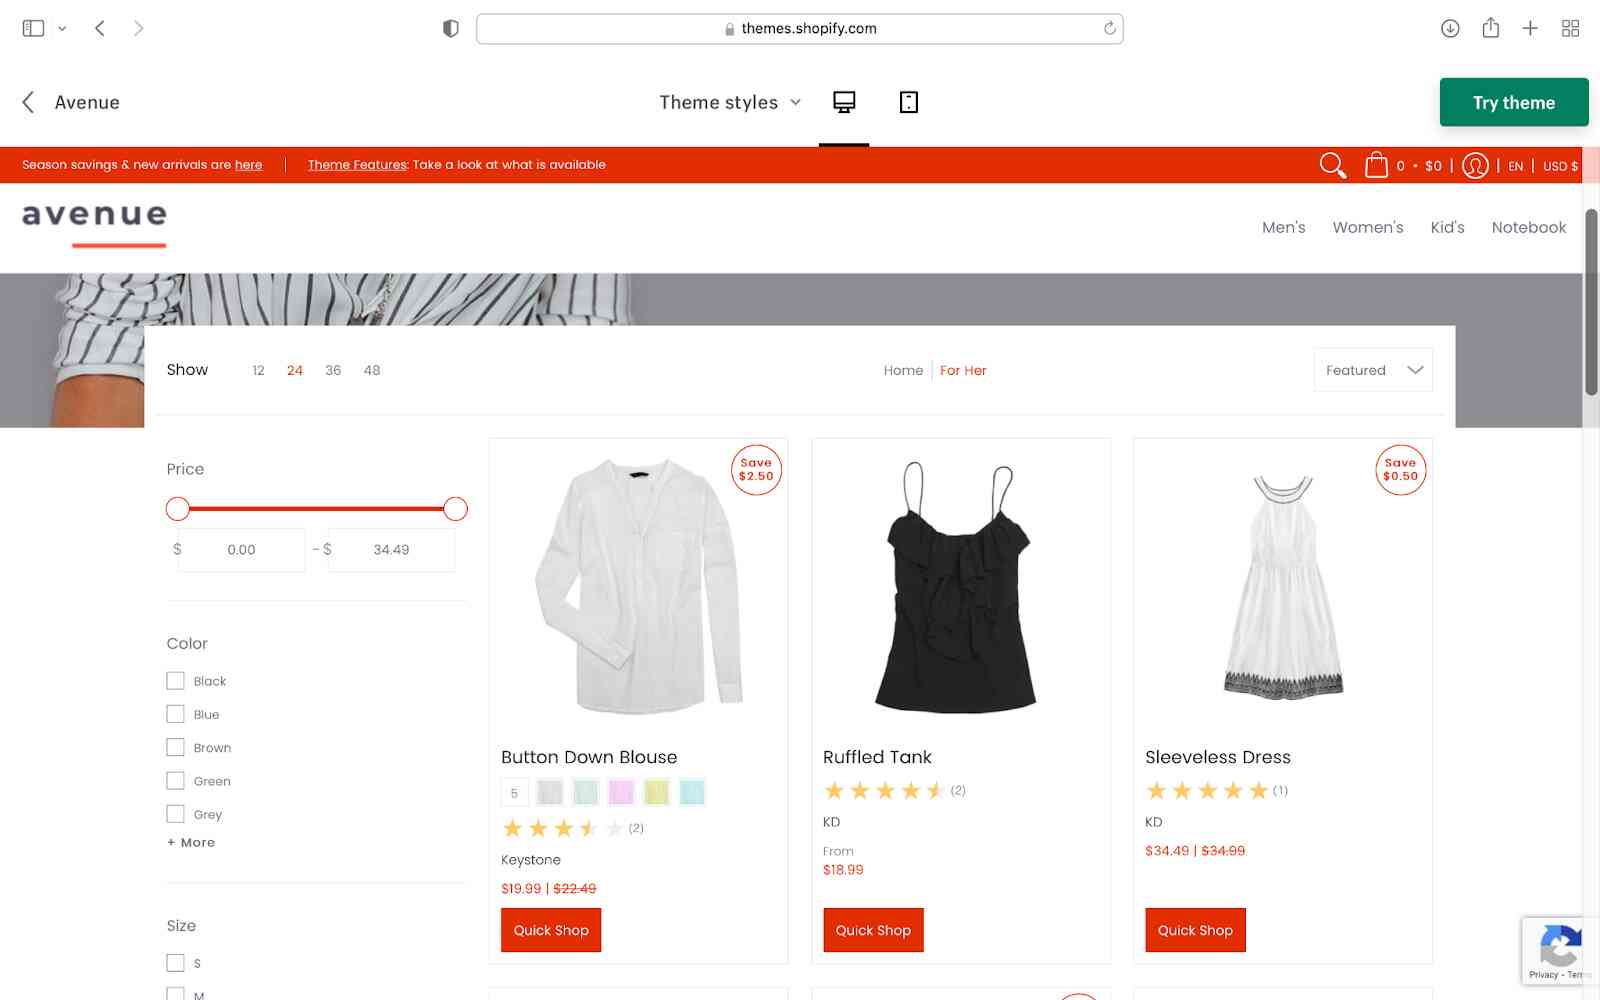Viewport: 1600px width, 1000px height.
Task: Click the avenue store logo
Action: tap(94, 222)
